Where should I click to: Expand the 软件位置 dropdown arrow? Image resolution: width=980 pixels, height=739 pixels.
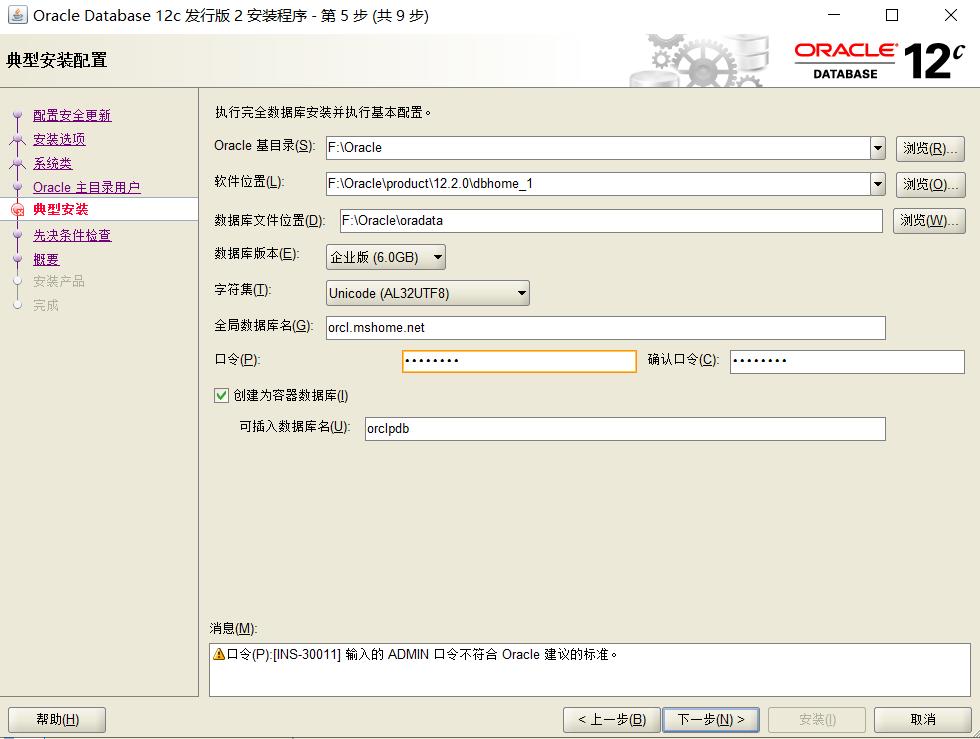click(878, 184)
